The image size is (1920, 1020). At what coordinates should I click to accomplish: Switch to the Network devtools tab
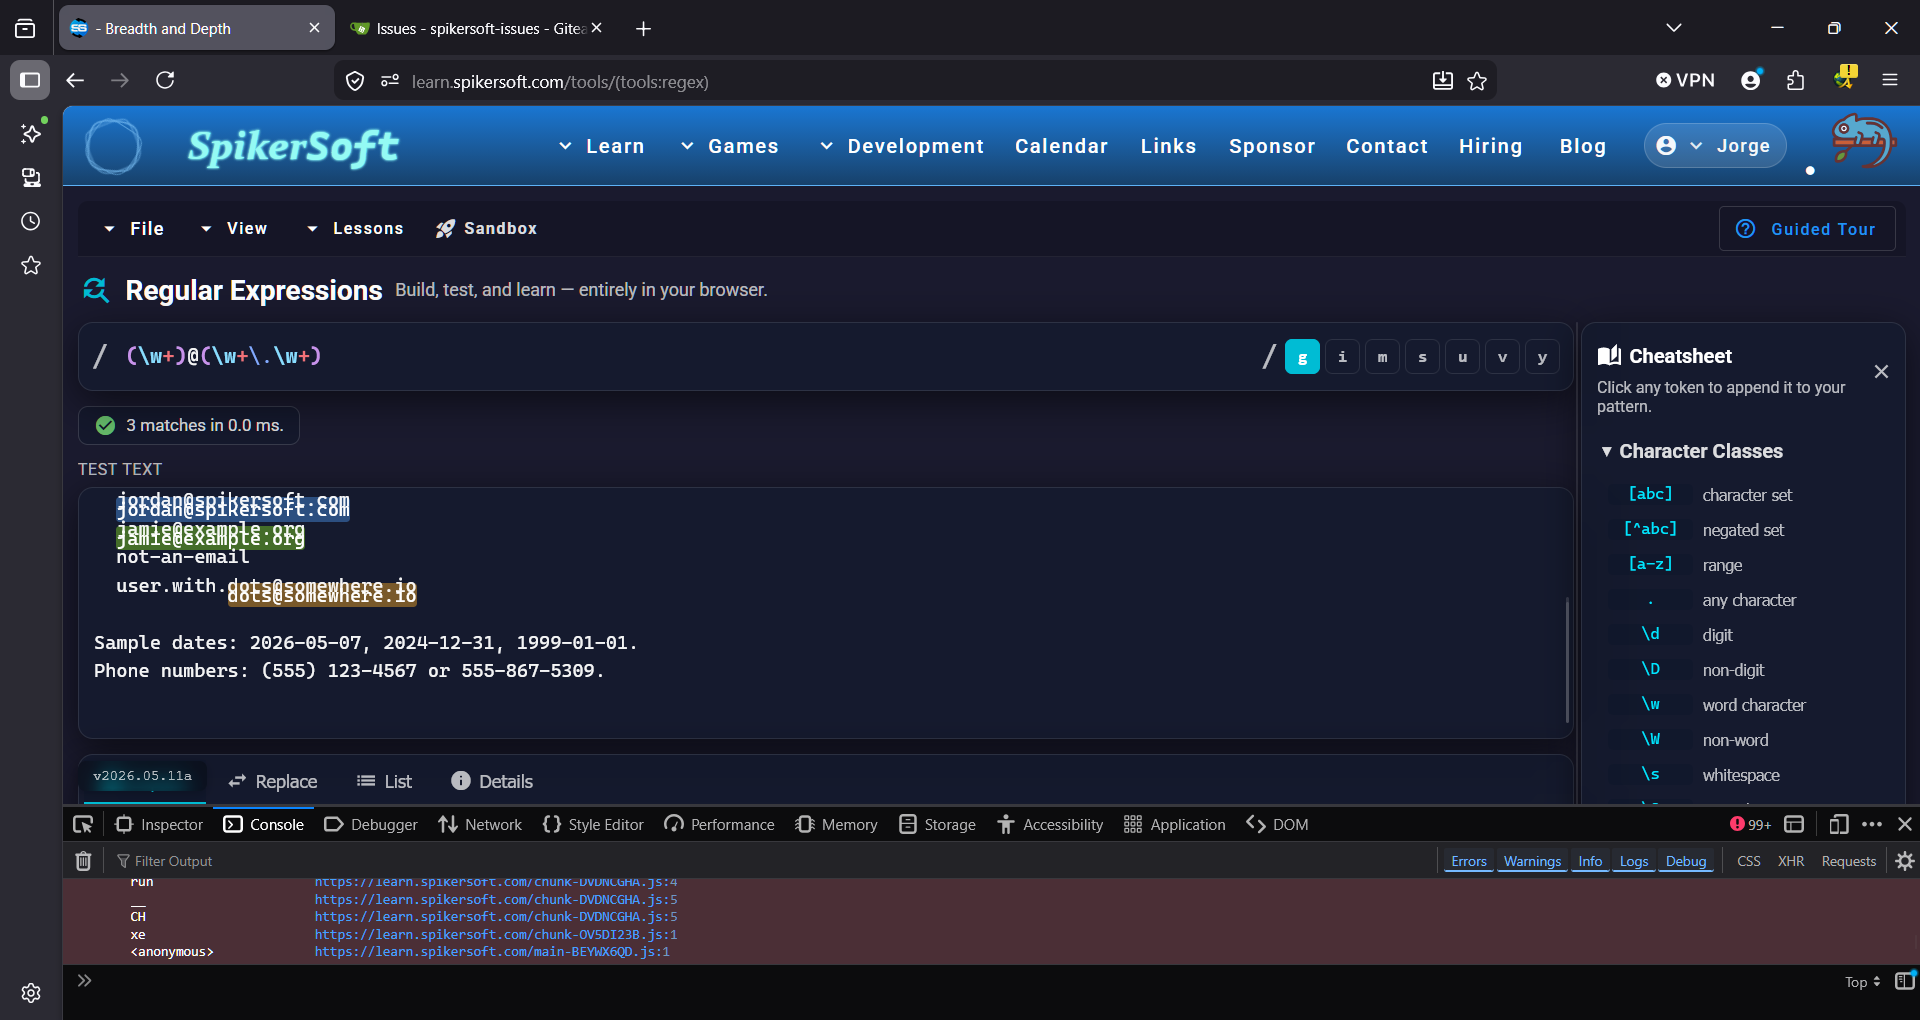click(x=480, y=824)
